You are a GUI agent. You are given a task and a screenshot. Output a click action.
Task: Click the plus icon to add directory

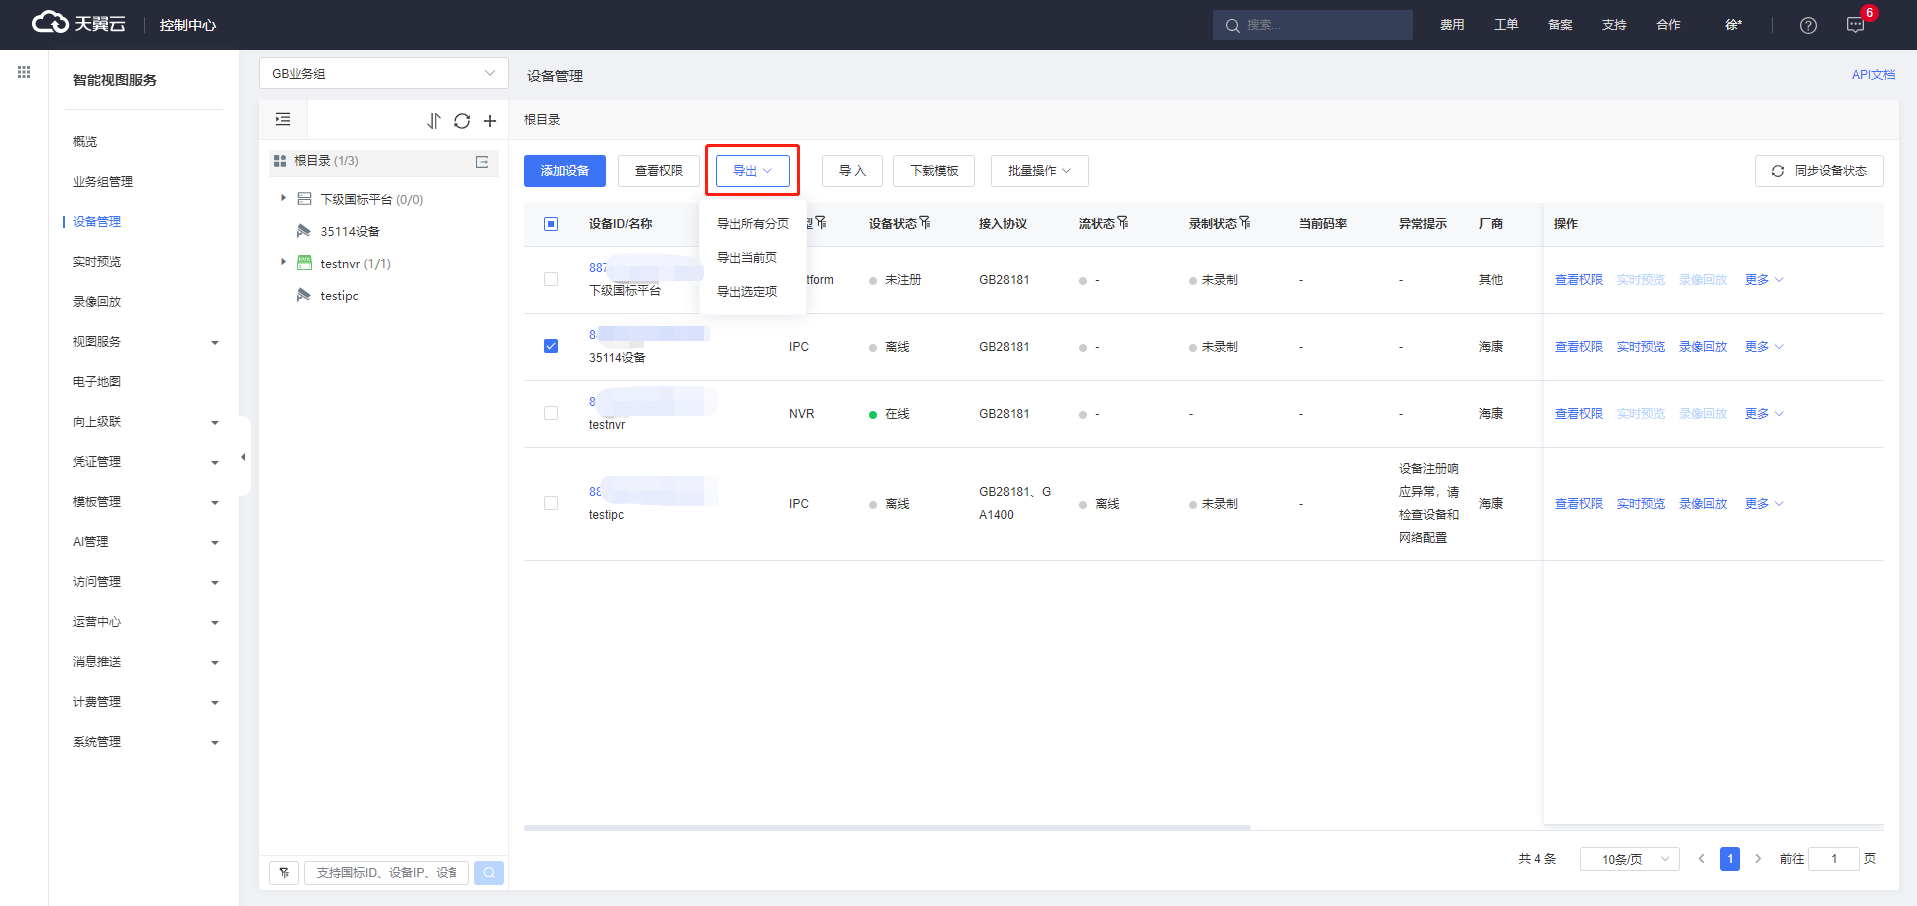[490, 121]
